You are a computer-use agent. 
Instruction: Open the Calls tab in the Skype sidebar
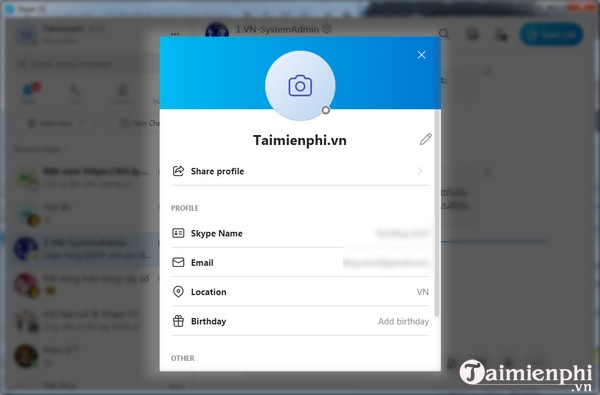tap(75, 94)
